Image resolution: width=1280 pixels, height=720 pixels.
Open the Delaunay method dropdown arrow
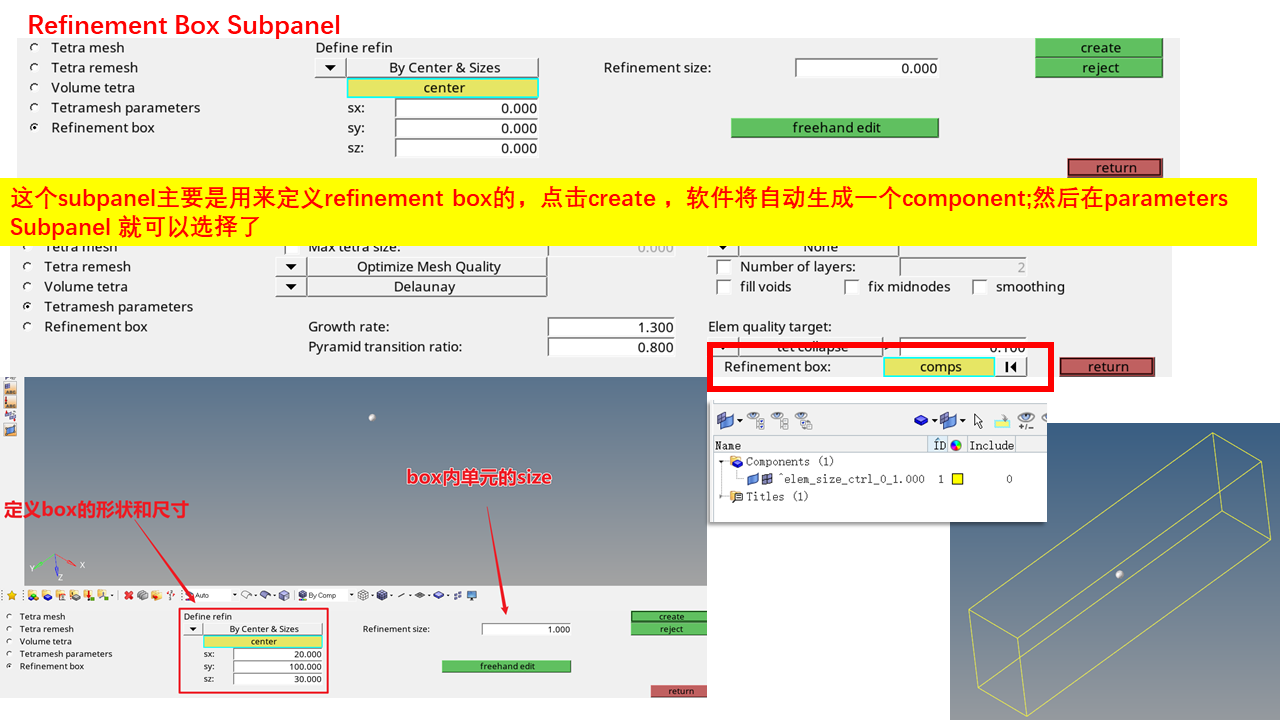coord(291,287)
